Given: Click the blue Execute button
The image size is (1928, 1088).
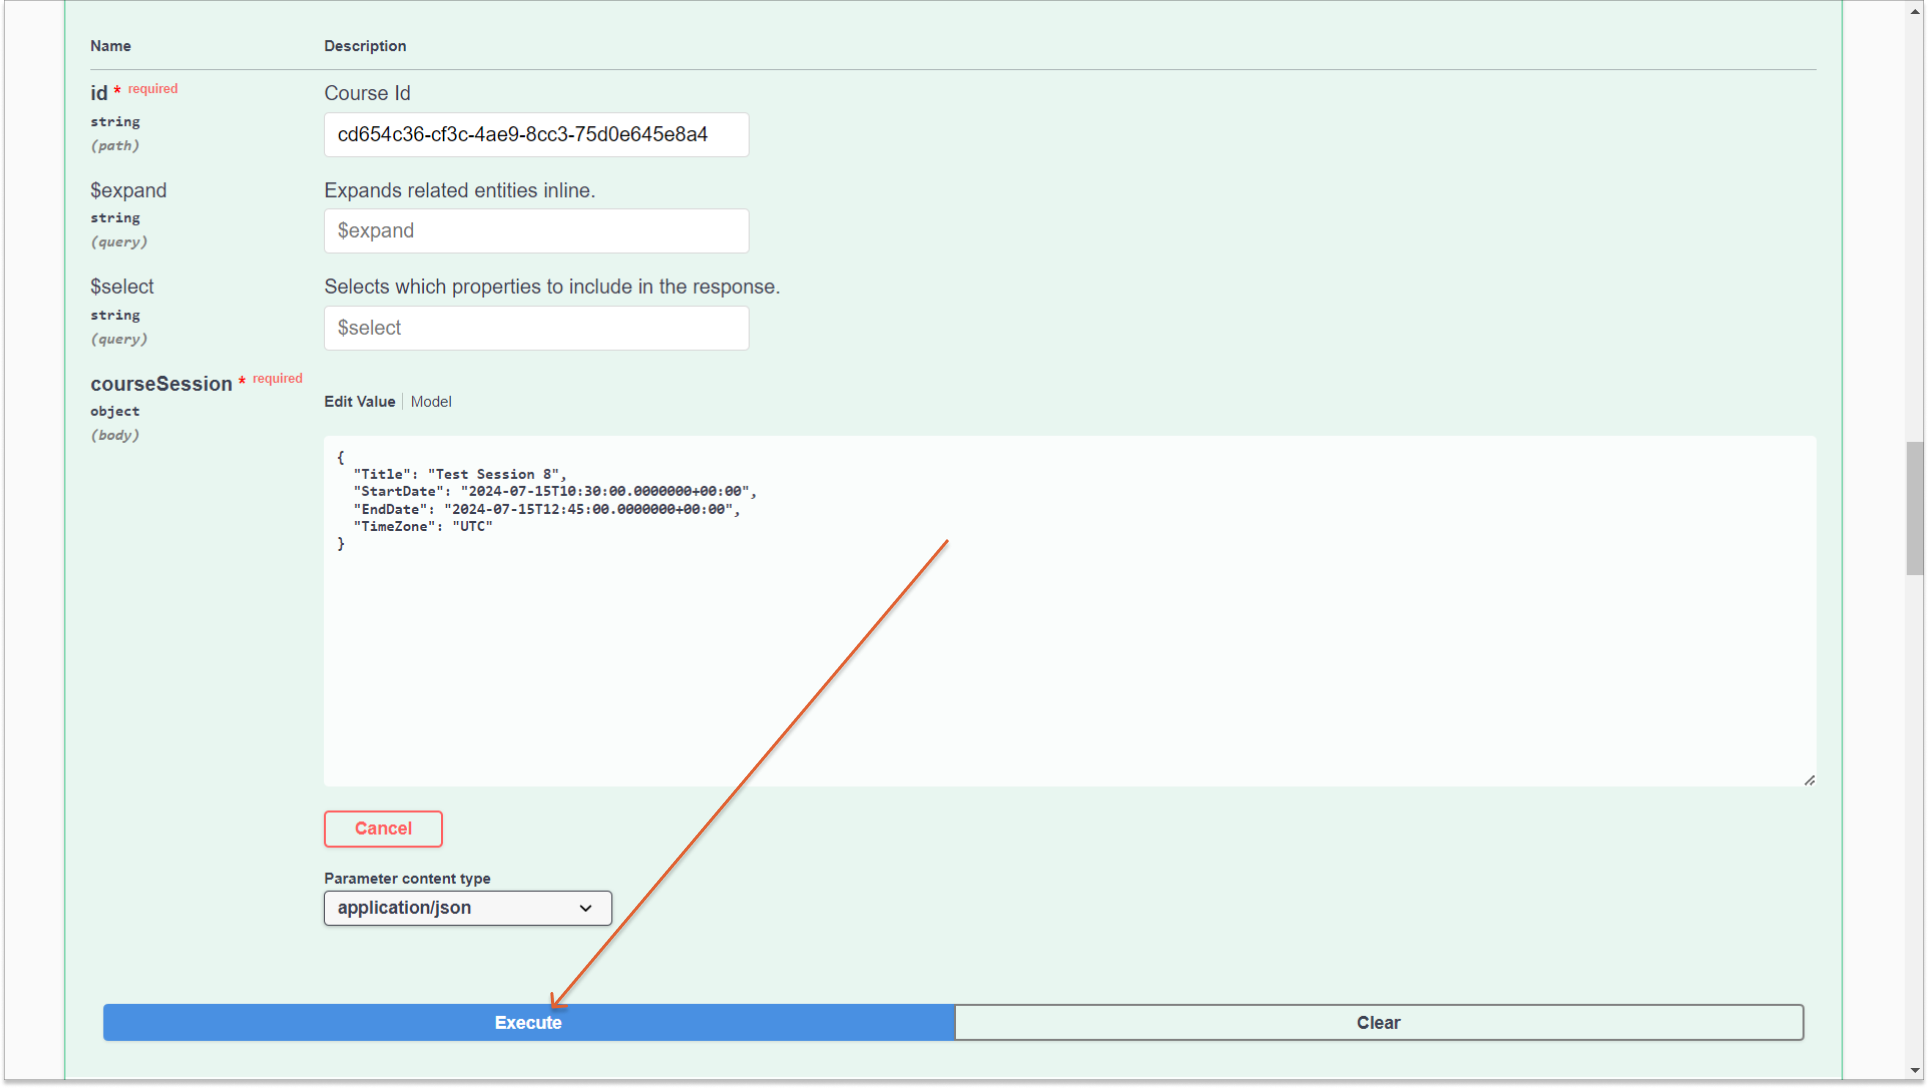Looking at the screenshot, I should click(x=528, y=1022).
